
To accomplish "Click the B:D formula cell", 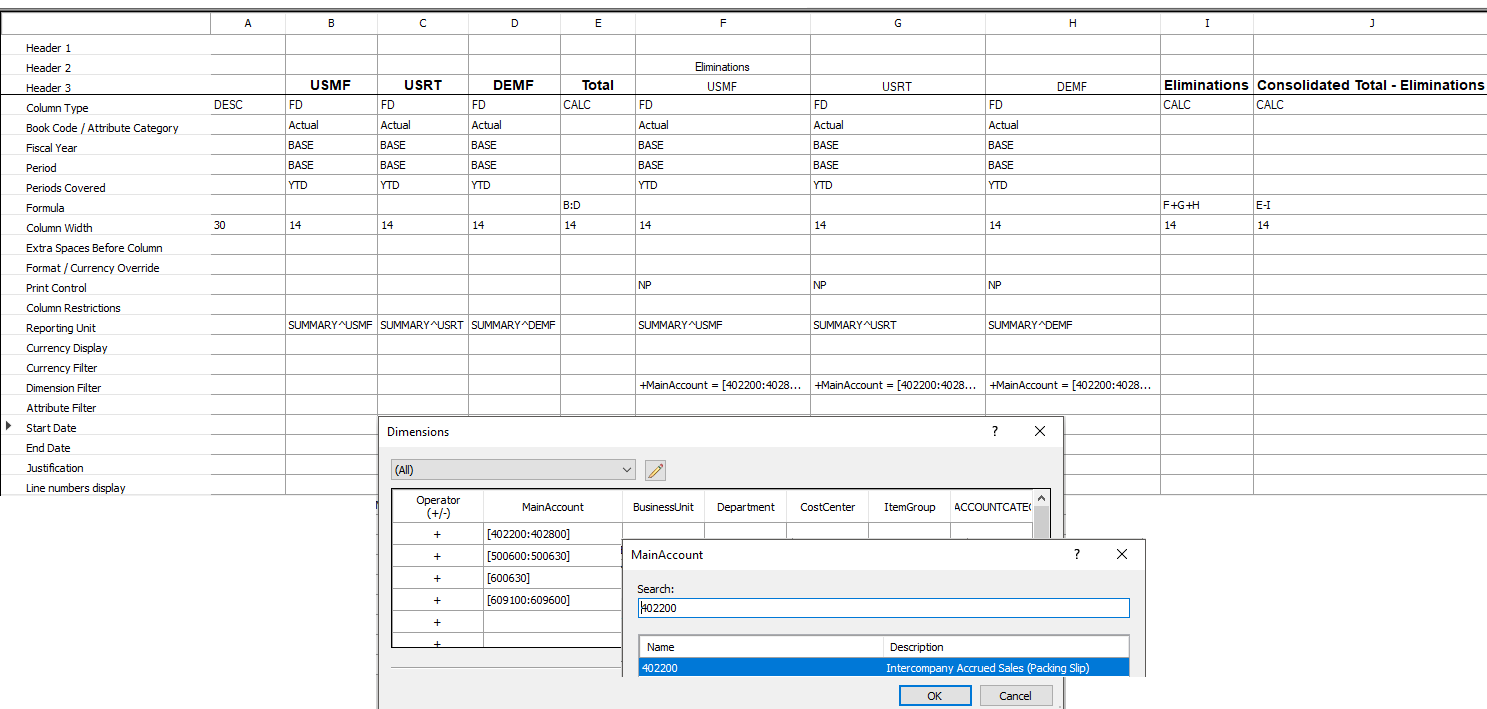I will click(x=598, y=205).
